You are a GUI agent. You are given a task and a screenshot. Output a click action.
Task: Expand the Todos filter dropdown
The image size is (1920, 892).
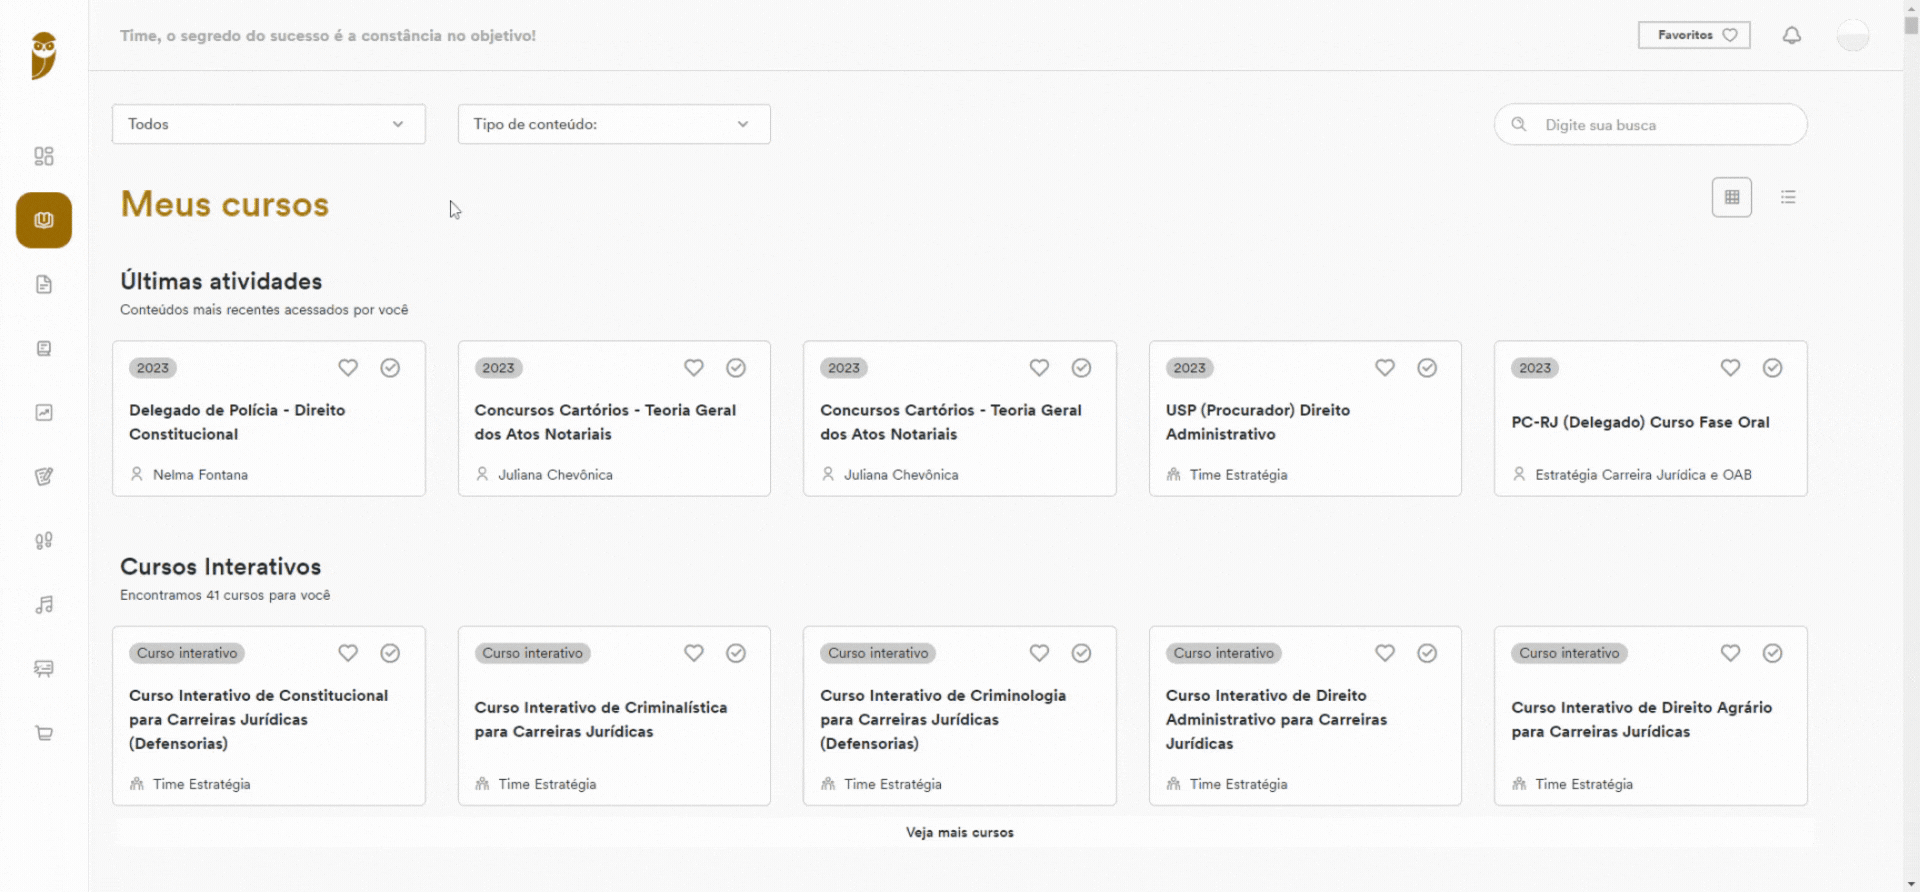(269, 124)
